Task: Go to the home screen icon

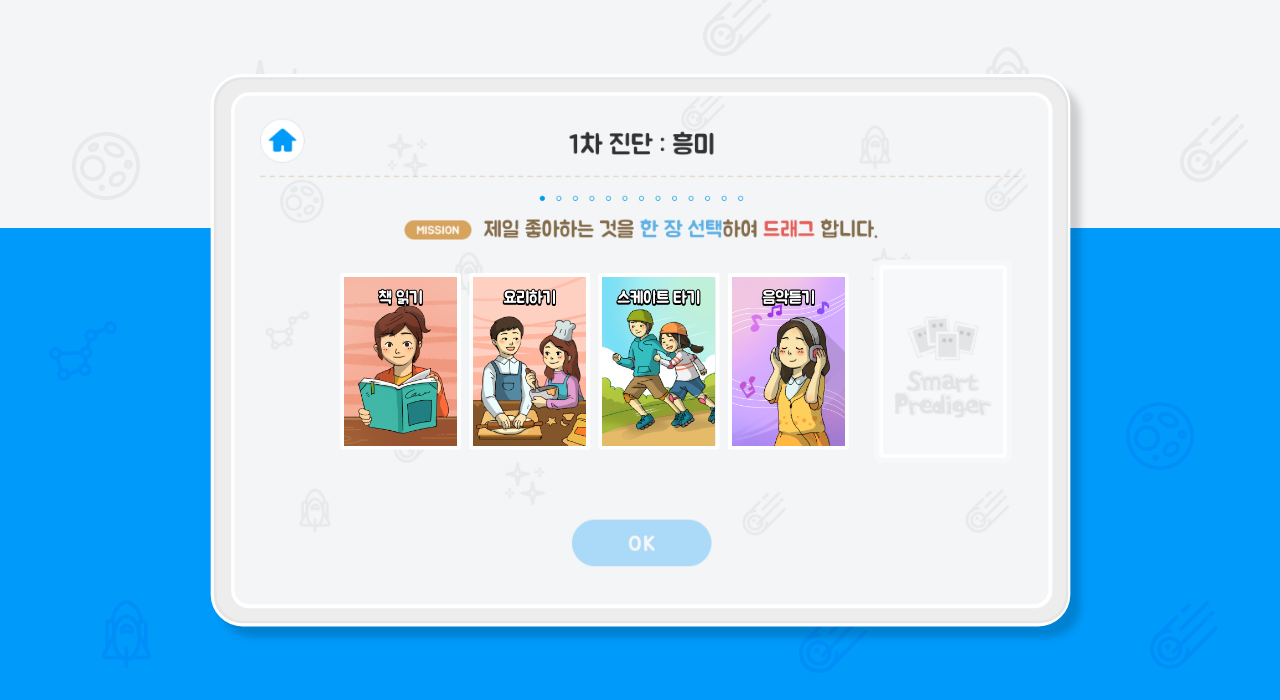Action: [x=282, y=141]
